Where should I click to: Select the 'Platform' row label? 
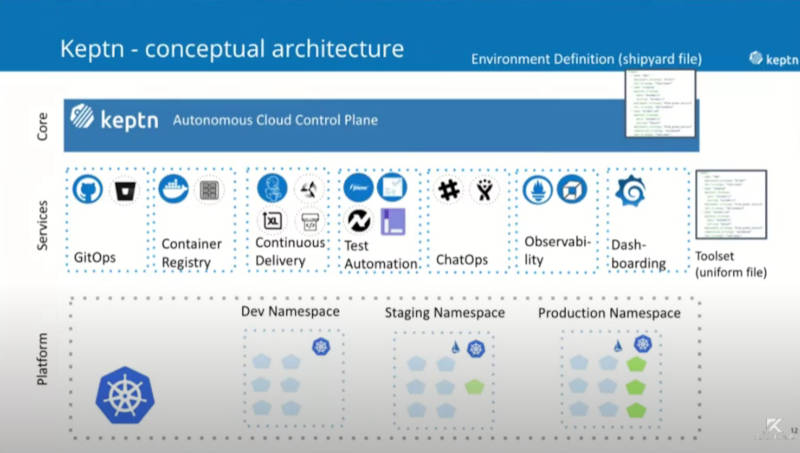click(x=42, y=359)
